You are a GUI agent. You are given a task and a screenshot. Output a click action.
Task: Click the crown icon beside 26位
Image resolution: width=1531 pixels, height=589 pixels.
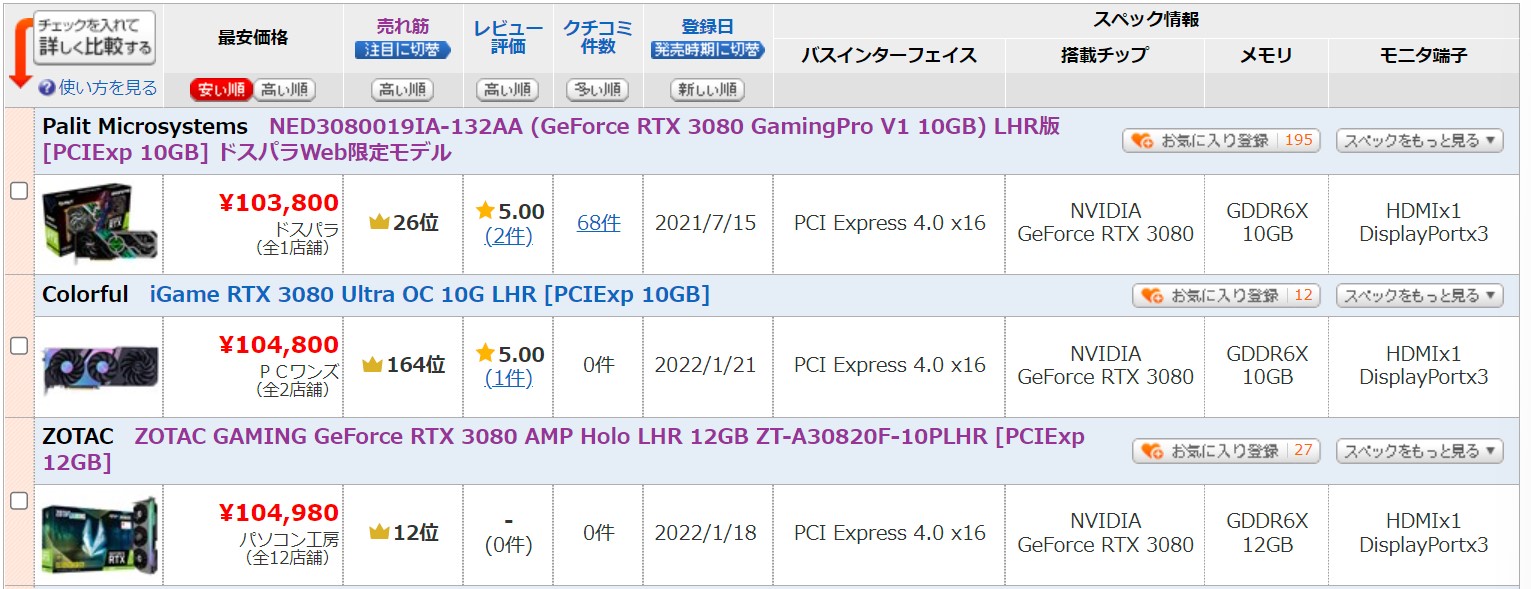(379, 222)
